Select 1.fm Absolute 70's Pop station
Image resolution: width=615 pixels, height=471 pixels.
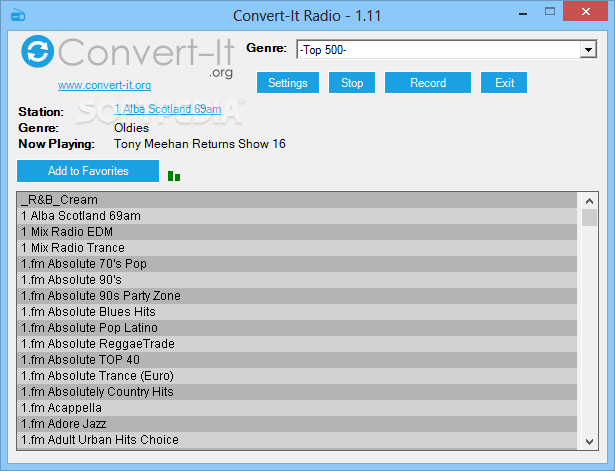pos(297,264)
